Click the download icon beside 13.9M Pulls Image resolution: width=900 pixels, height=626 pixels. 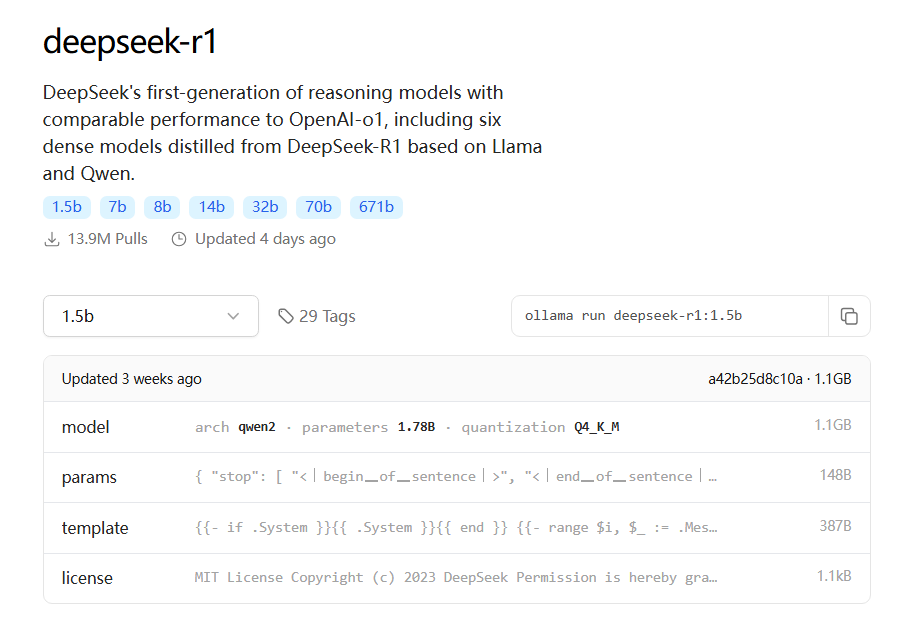(52, 239)
